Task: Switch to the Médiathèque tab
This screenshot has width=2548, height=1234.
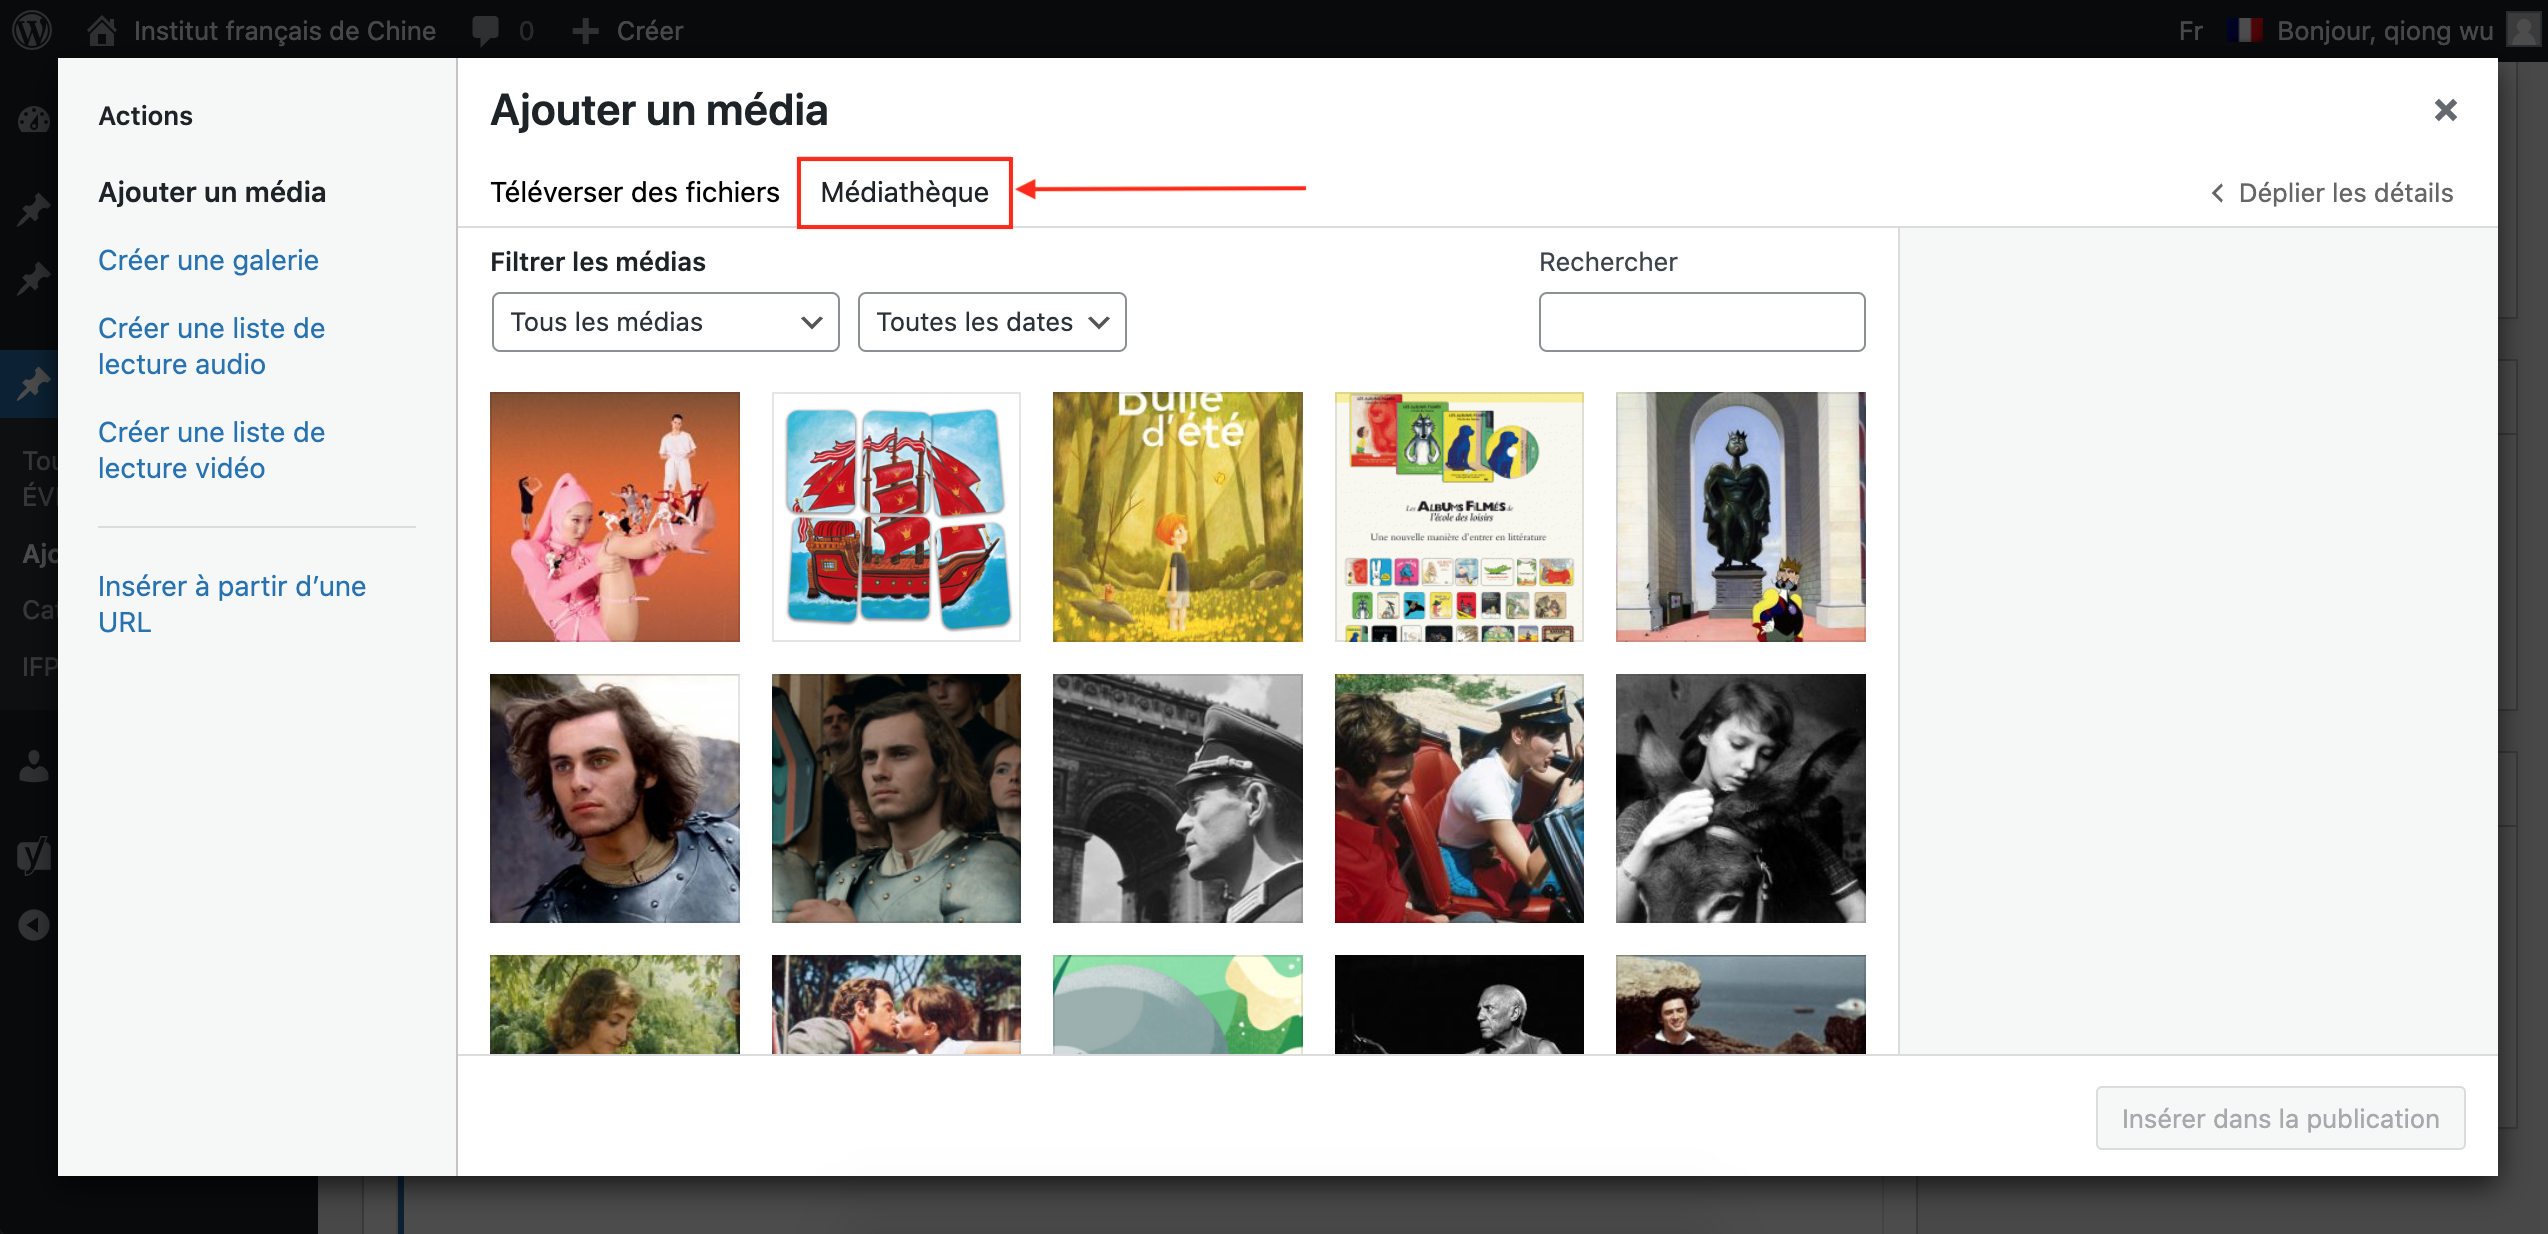Action: pos(905,192)
